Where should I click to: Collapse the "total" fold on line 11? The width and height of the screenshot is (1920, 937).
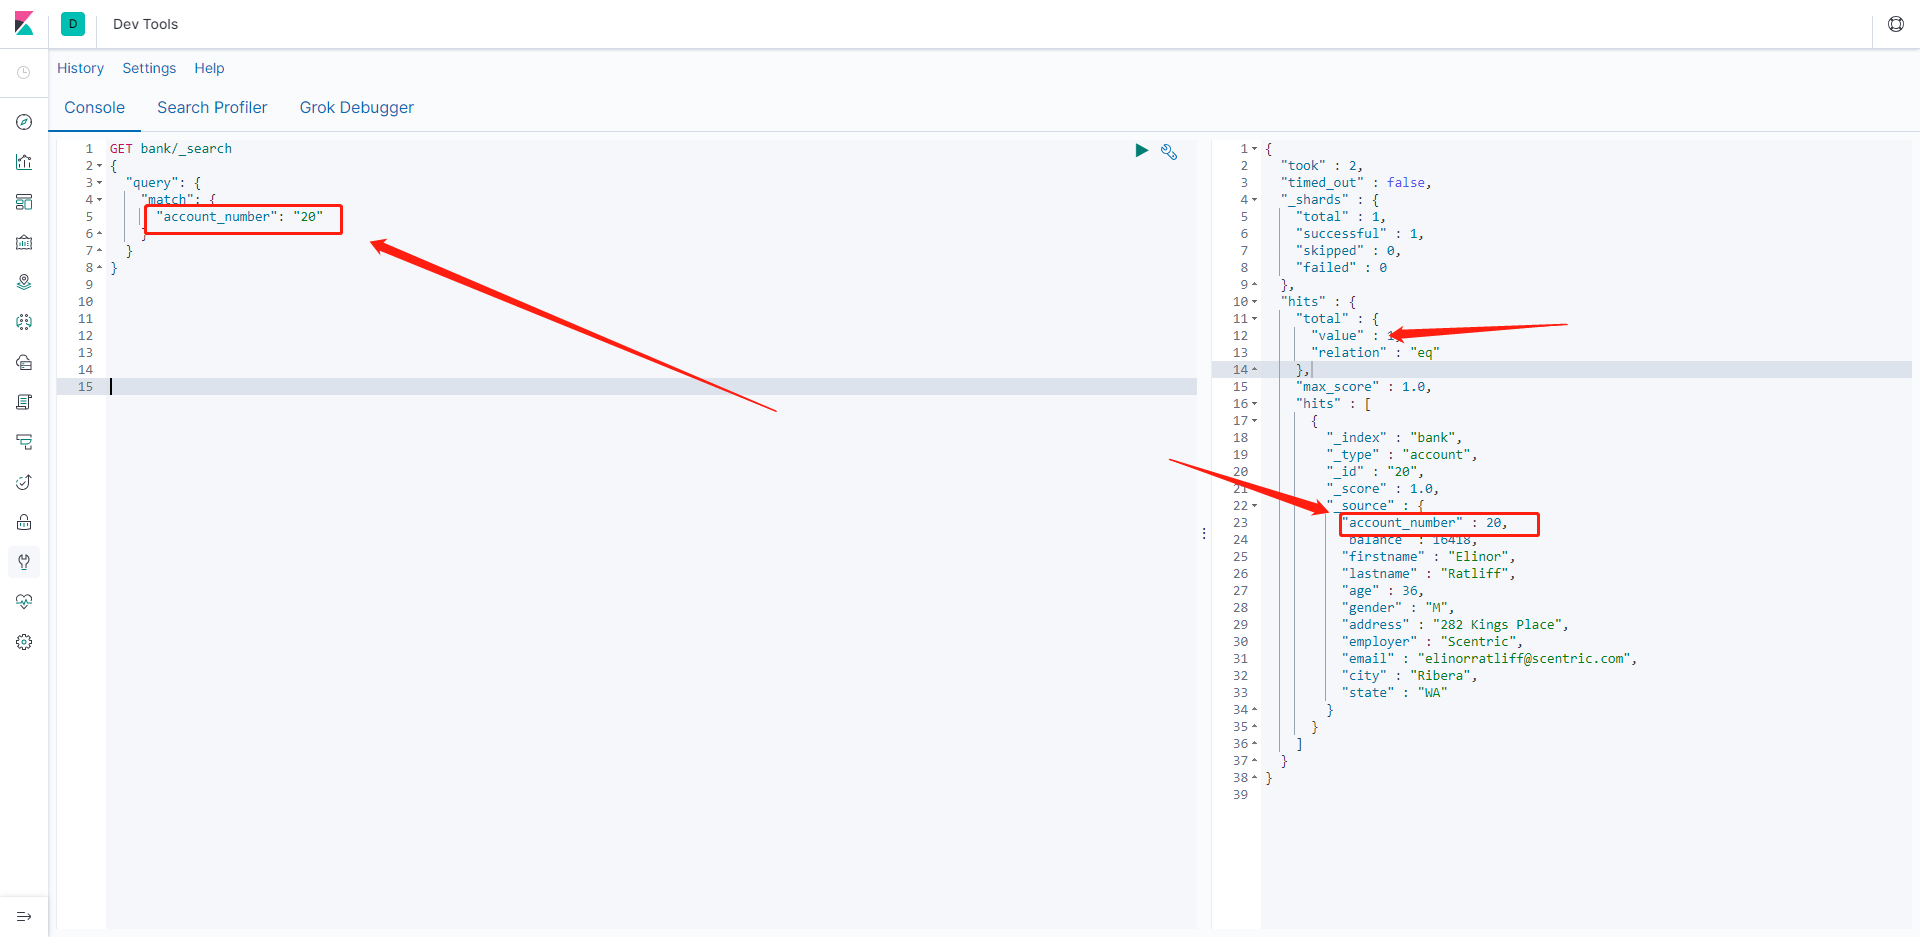pyautogui.click(x=1254, y=319)
